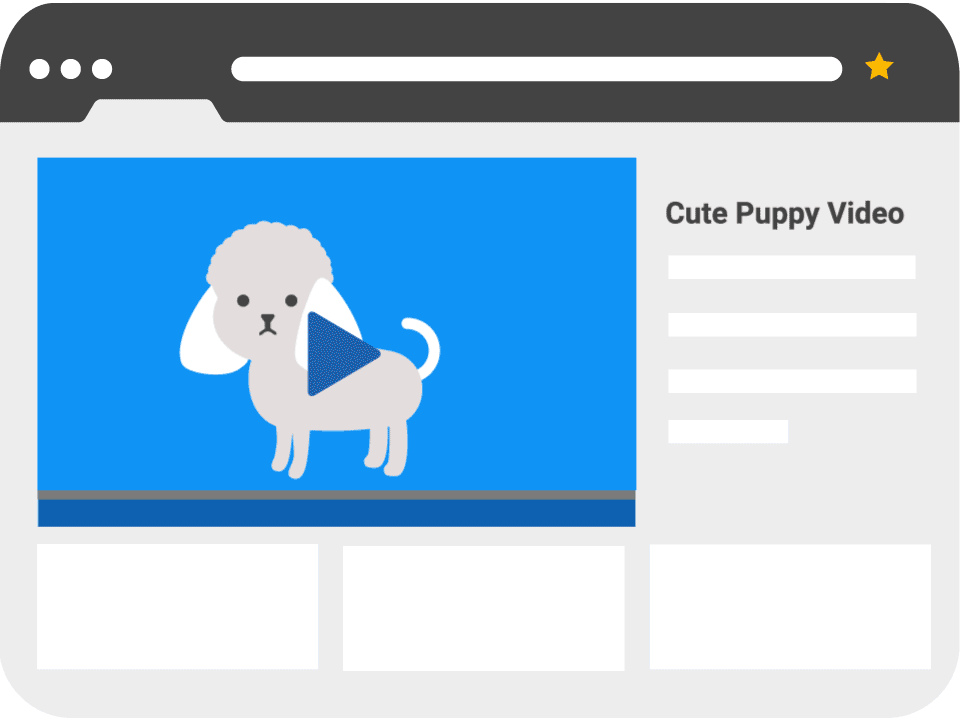Image resolution: width=960 pixels, height=720 pixels.
Task: Expand the second sidebar placeholder row
Action: pos(791,324)
